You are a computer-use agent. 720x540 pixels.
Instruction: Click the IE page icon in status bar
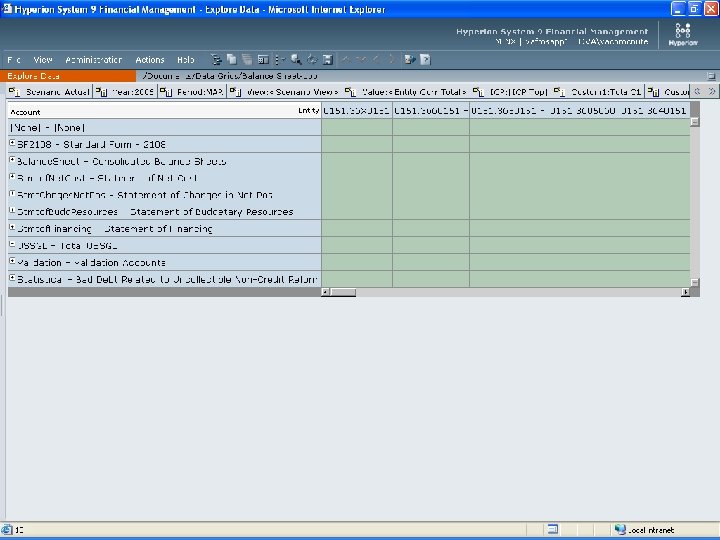[6, 529]
